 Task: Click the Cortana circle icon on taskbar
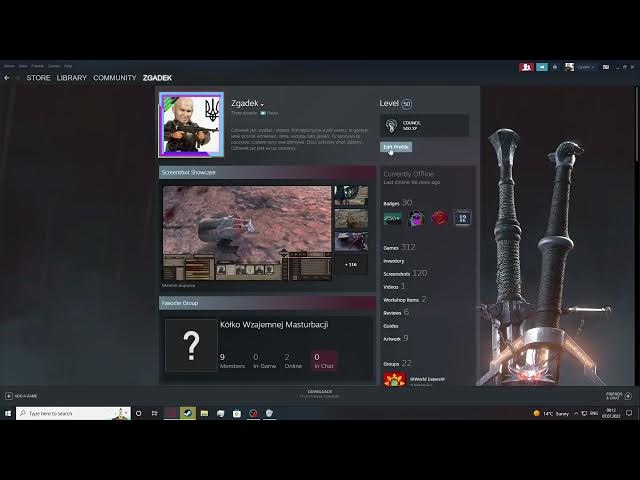click(139, 413)
